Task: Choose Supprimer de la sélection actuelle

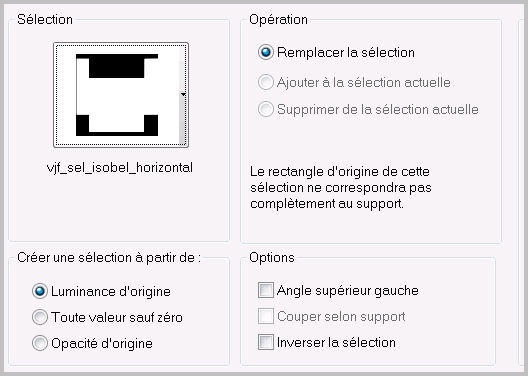Action: [265, 109]
